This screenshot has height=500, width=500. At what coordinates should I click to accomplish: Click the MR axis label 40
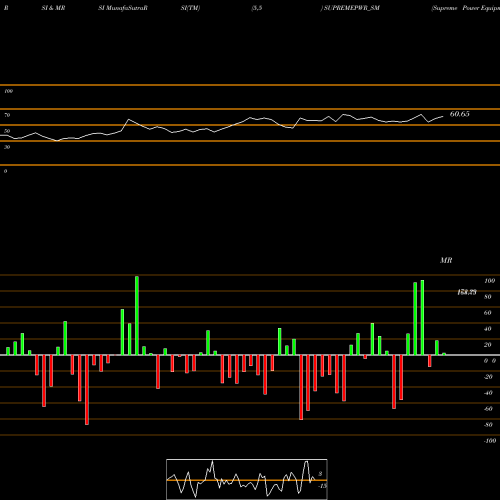tap(488, 329)
